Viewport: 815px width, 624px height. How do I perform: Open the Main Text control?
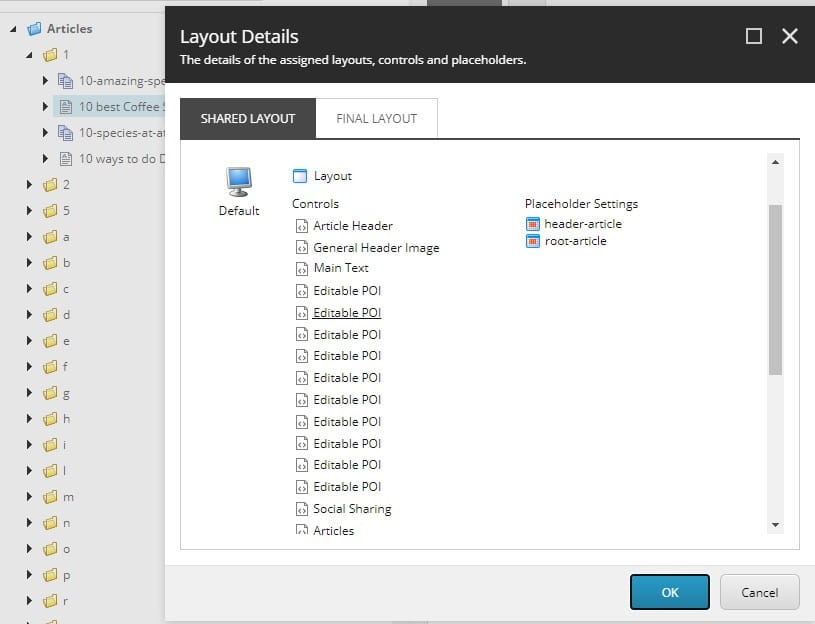[341, 268]
